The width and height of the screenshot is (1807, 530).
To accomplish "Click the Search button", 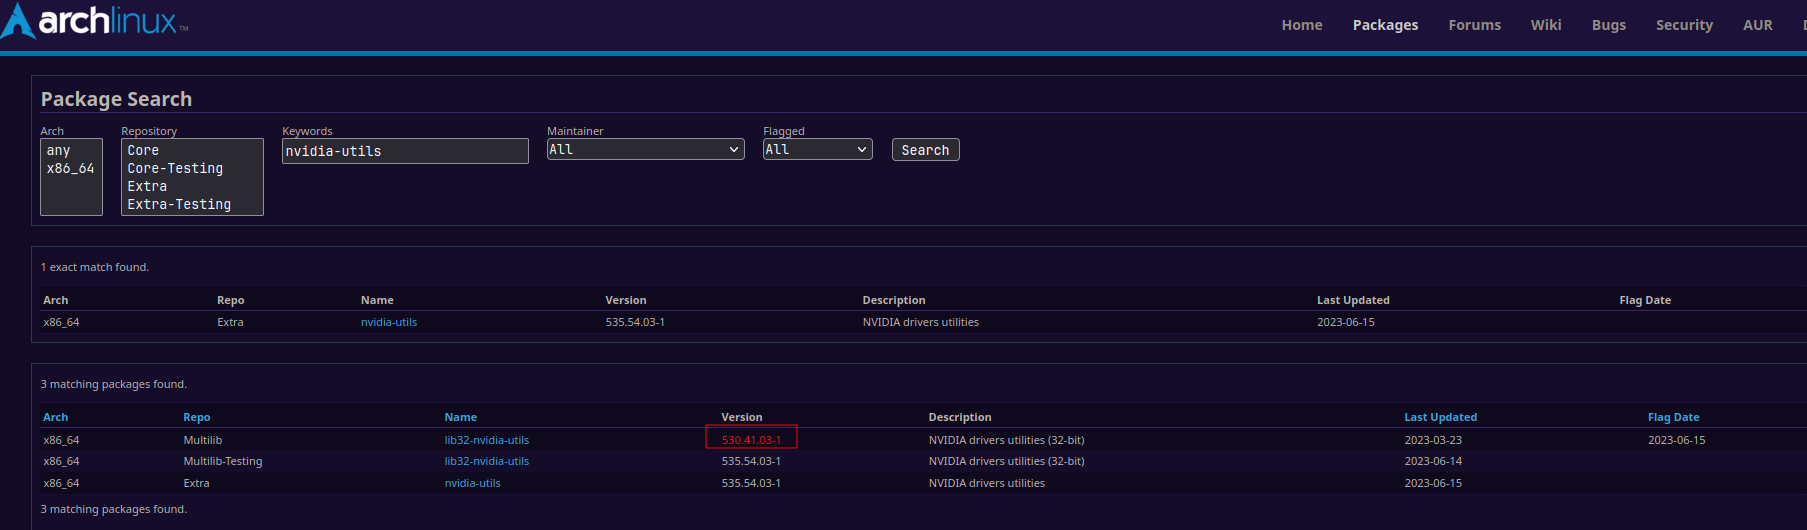I will pyautogui.click(x=925, y=150).
